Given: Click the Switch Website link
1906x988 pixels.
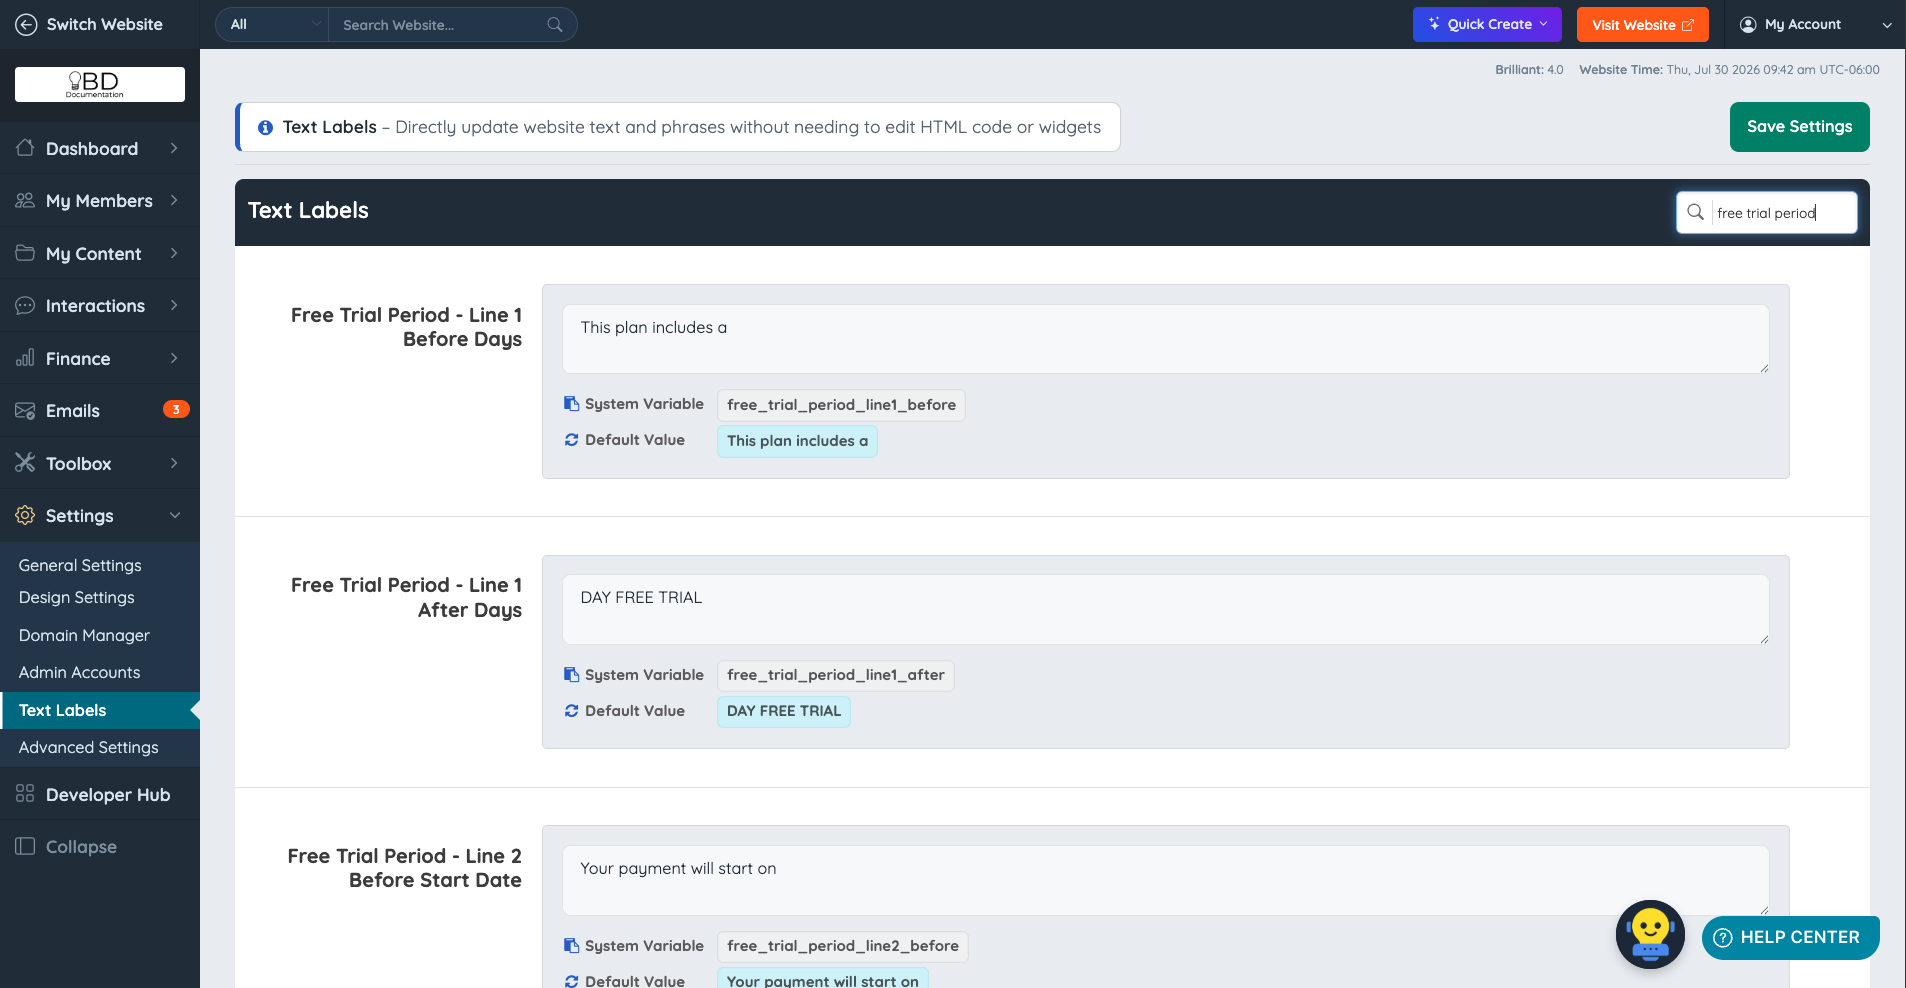Looking at the screenshot, I should click(104, 24).
